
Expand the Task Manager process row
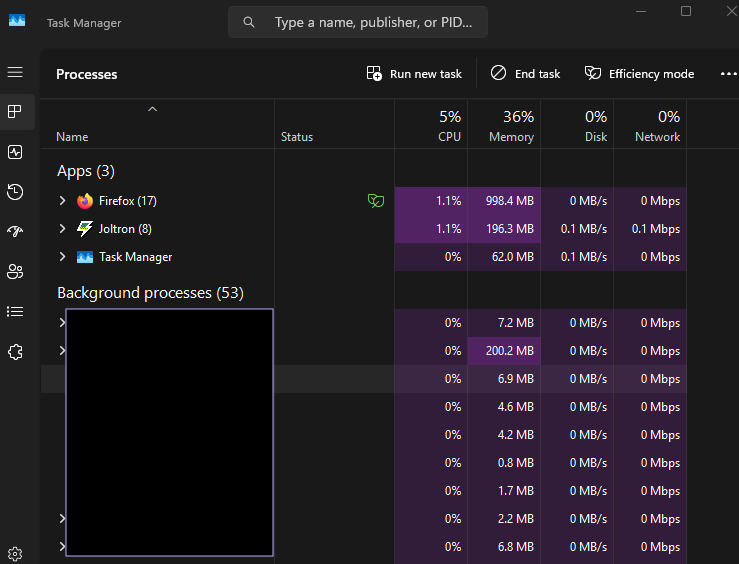pyautogui.click(x=63, y=257)
